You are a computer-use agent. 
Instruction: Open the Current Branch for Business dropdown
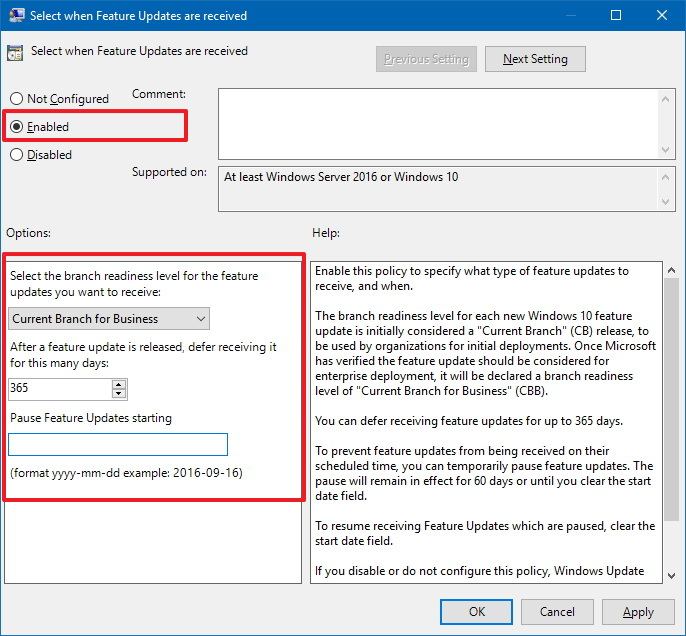(109, 319)
